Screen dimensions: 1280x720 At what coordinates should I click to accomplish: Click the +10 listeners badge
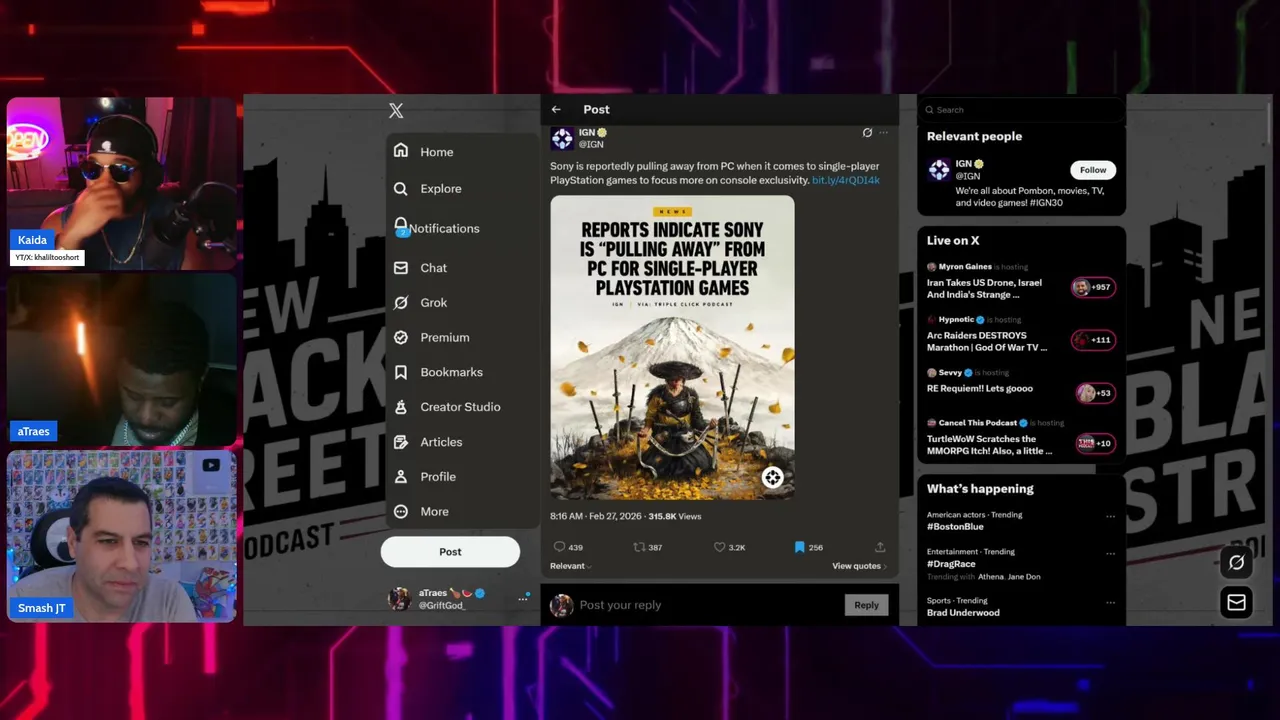point(1094,443)
